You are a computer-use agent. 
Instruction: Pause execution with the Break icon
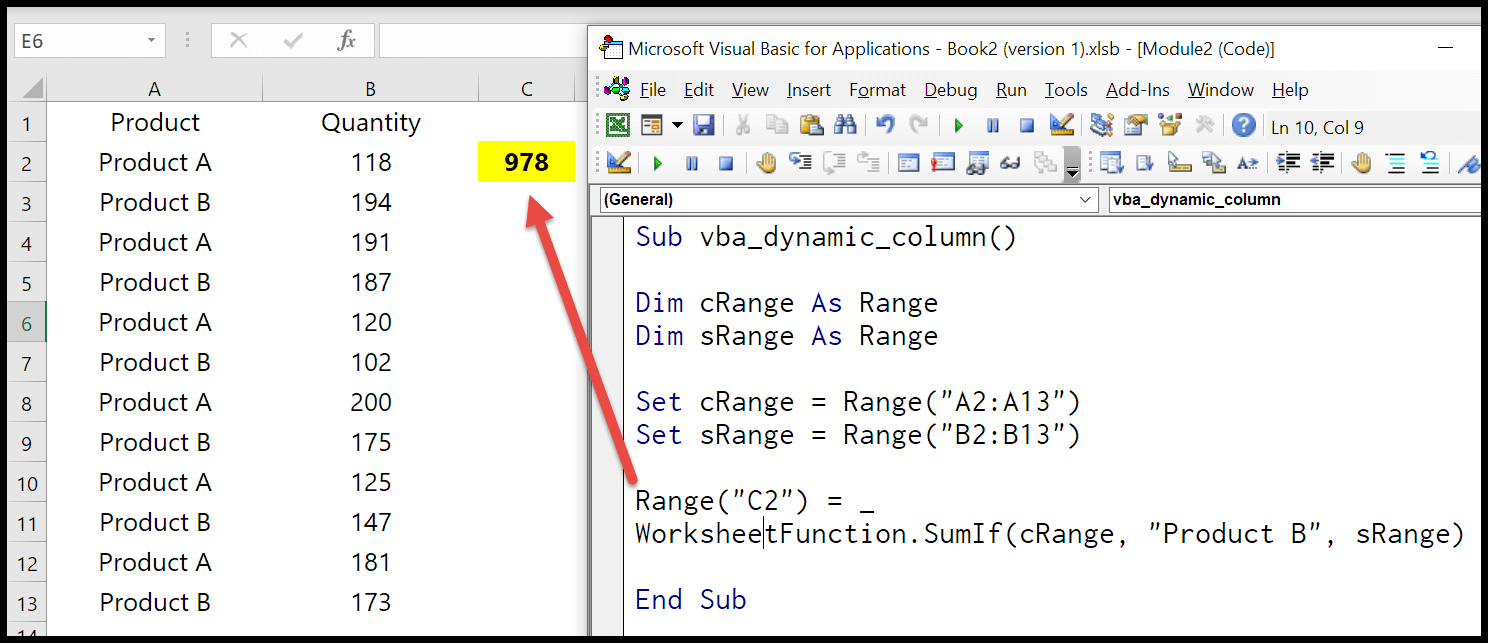(991, 124)
